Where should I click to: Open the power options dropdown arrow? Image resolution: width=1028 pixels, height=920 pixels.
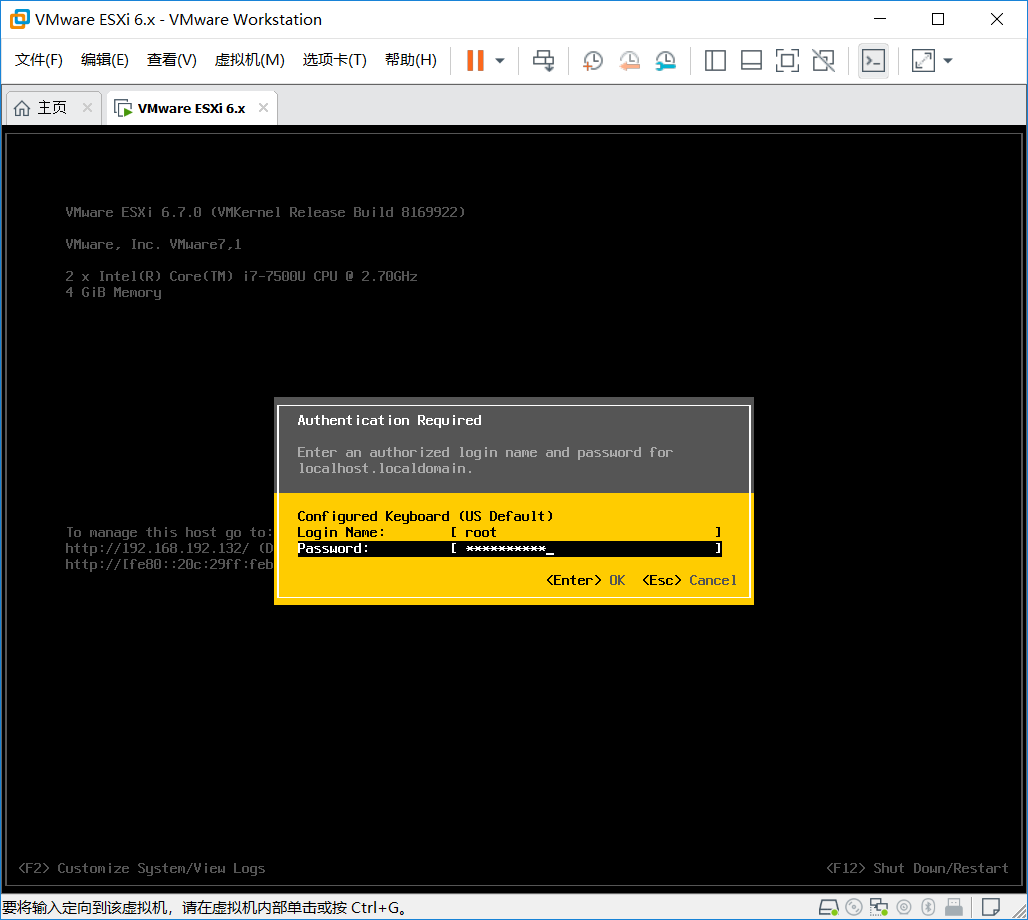click(x=500, y=61)
